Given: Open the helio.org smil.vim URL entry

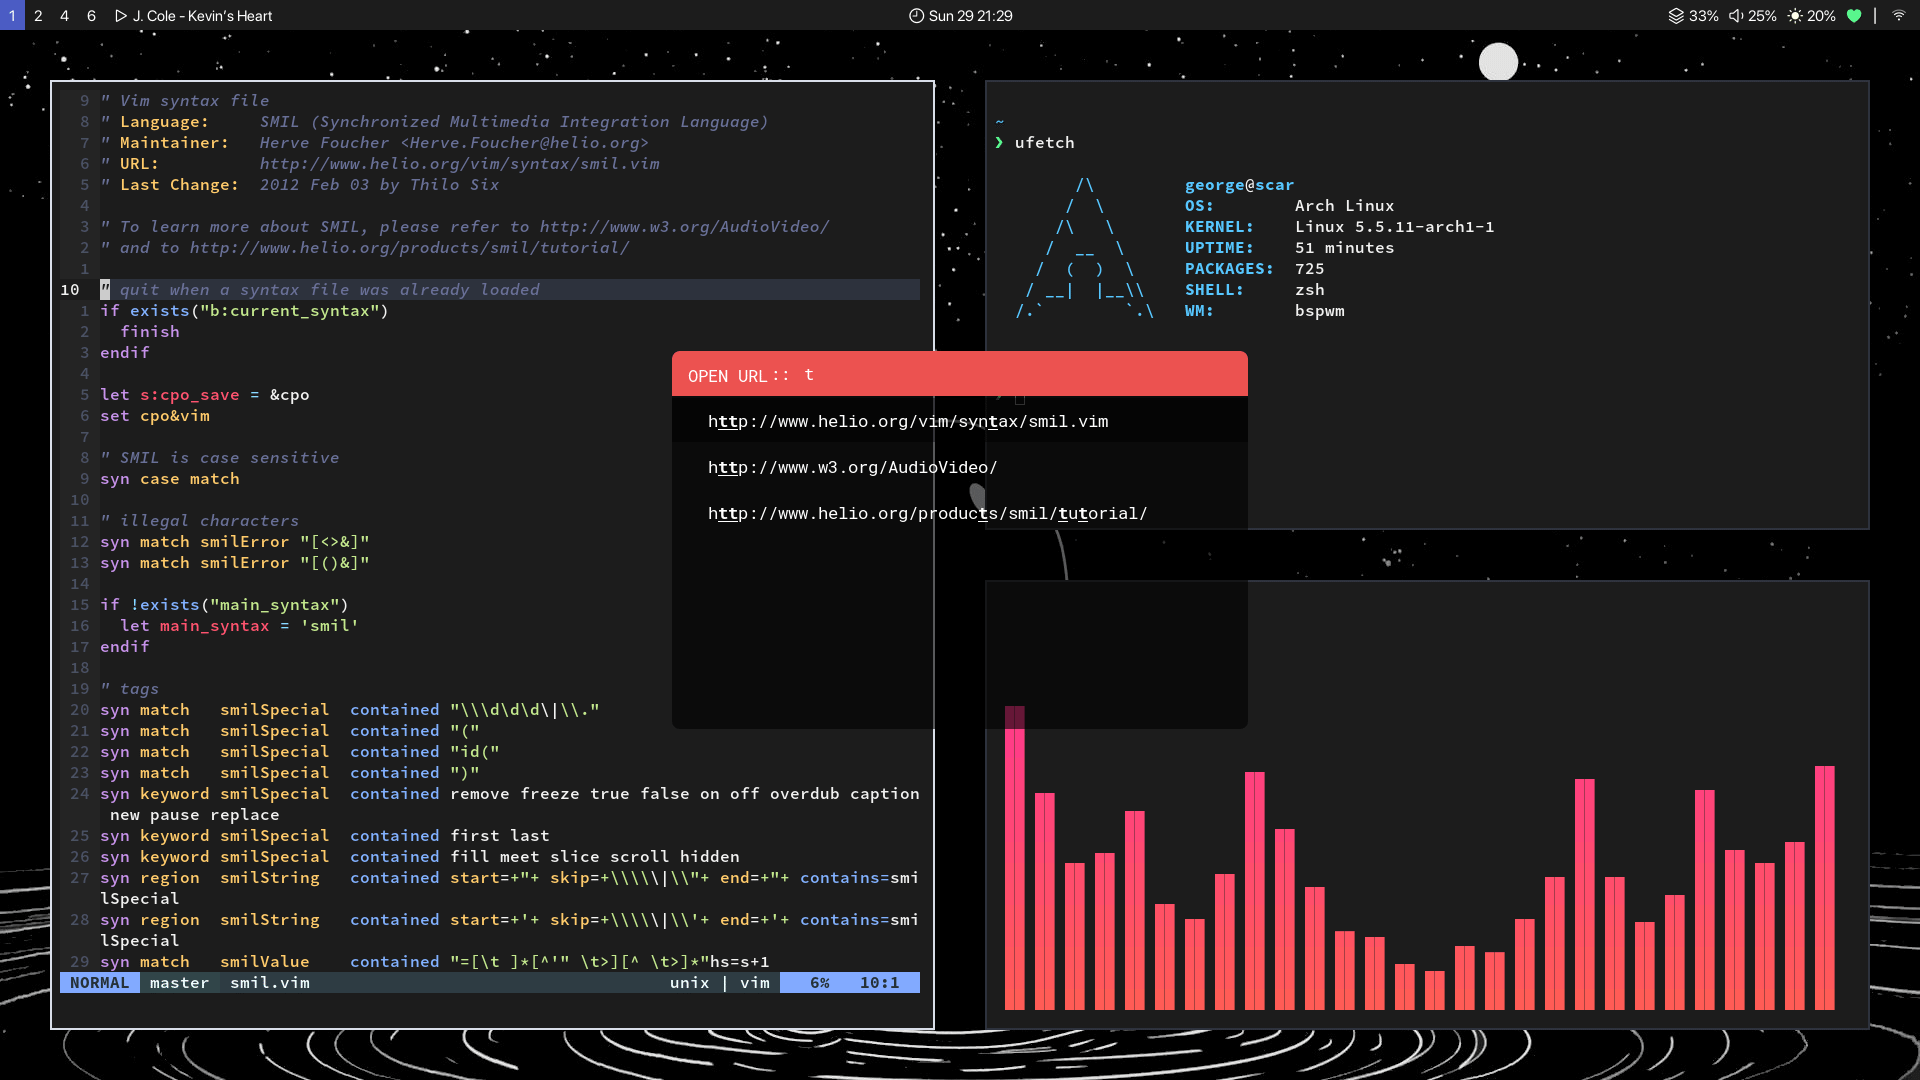Looking at the screenshot, I should [x=960, y=421].
